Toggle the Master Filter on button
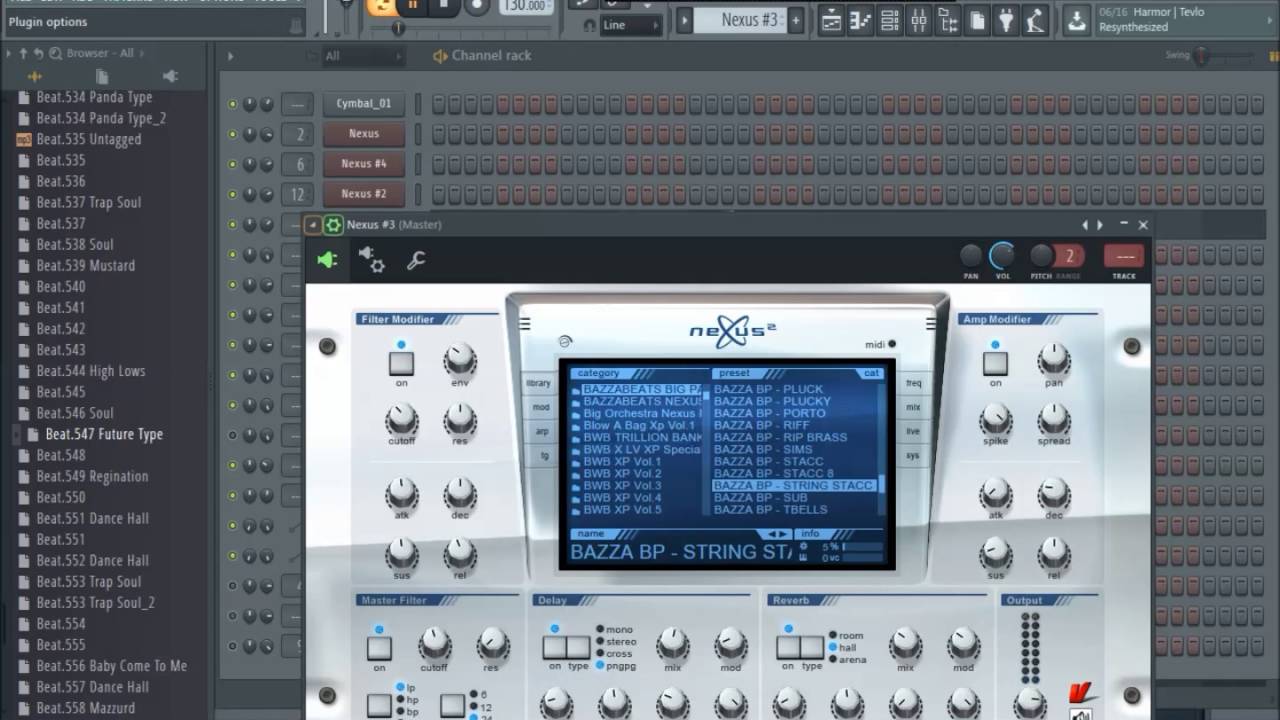 (x=379, y=647)
